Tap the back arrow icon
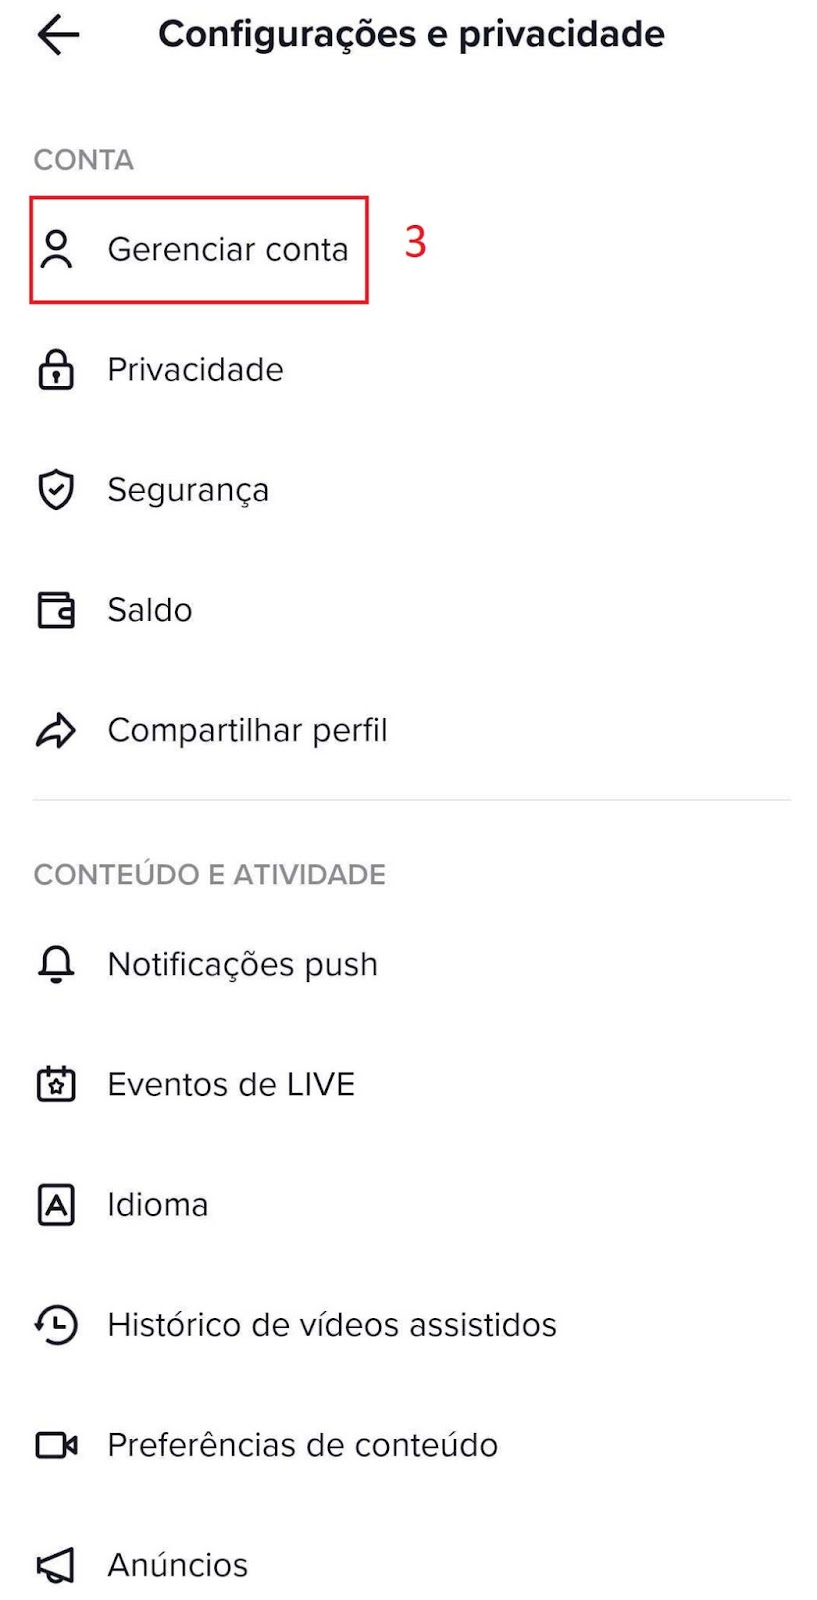Image resolution: width=817 pixels, height=1600 pixels. (x=57, y=35)
